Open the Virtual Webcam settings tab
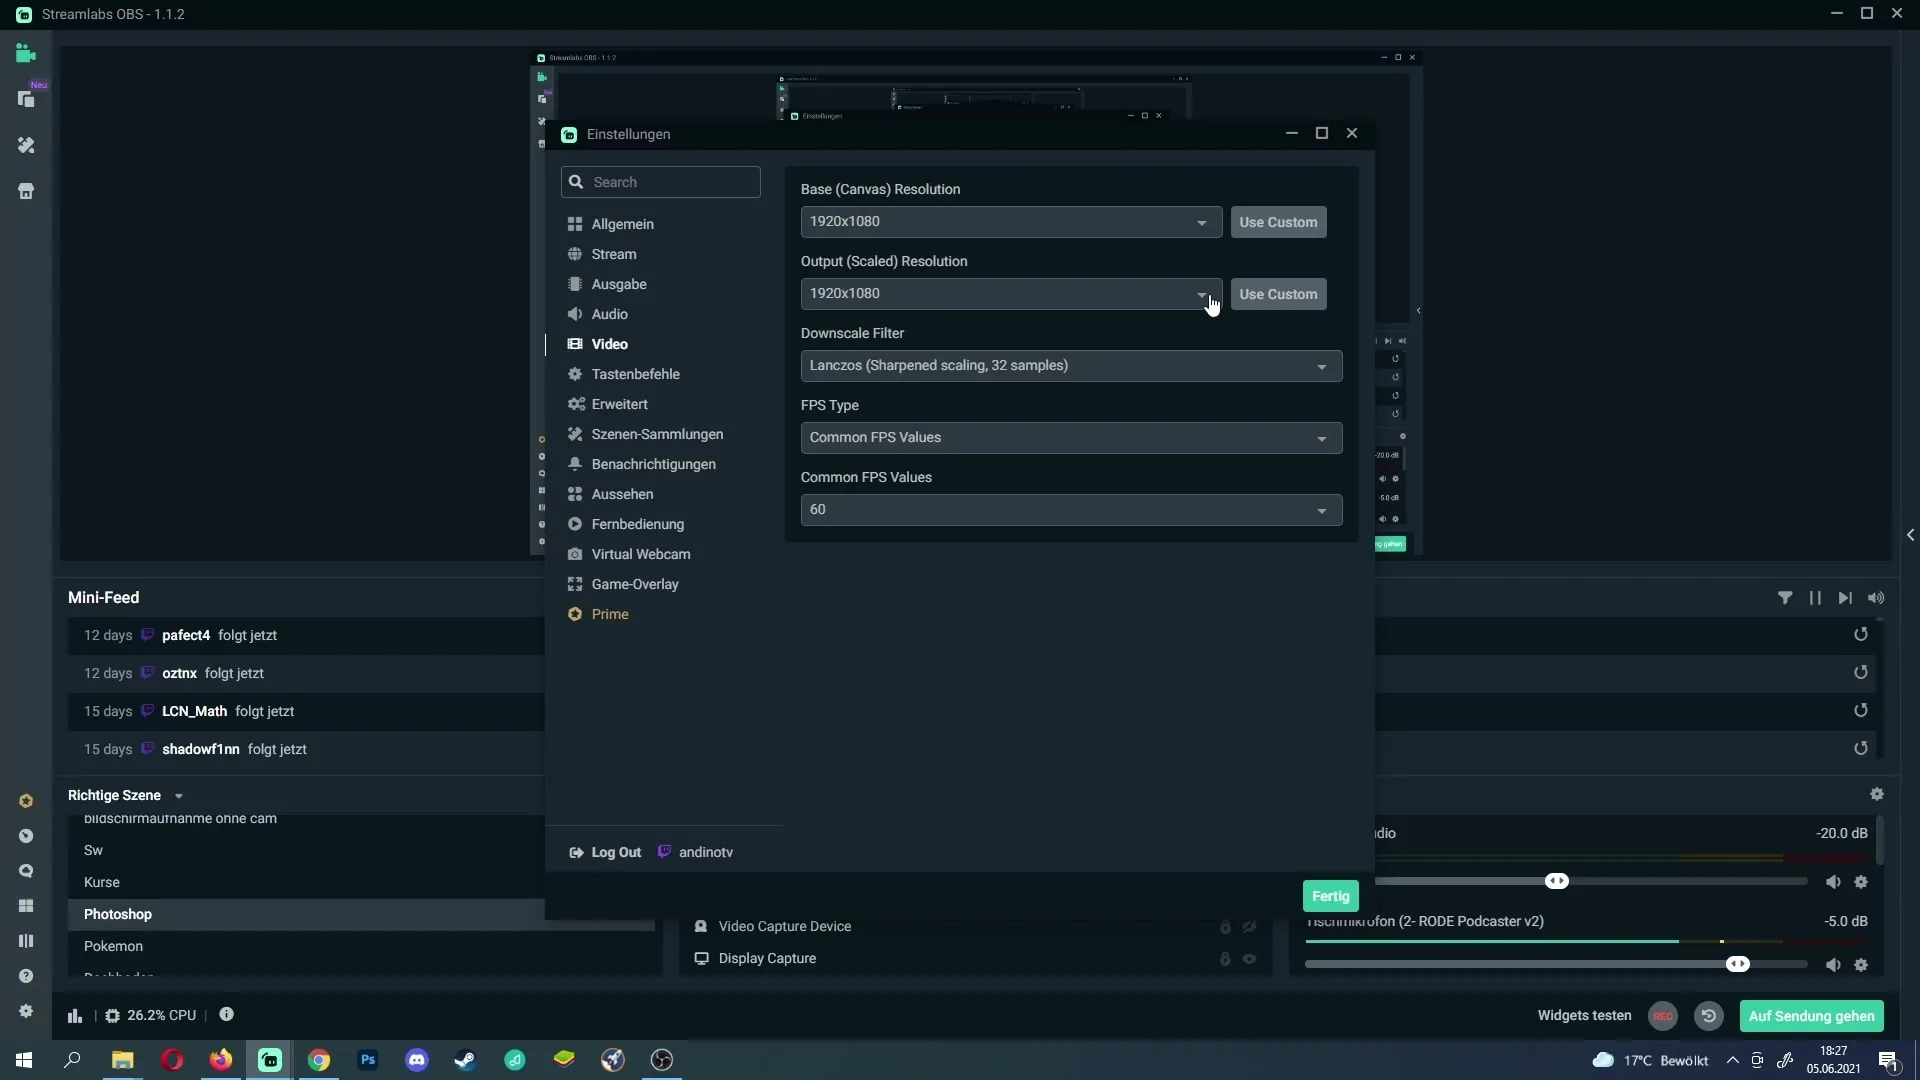Screen dimensions: 1920x1080 pos(640,554)
